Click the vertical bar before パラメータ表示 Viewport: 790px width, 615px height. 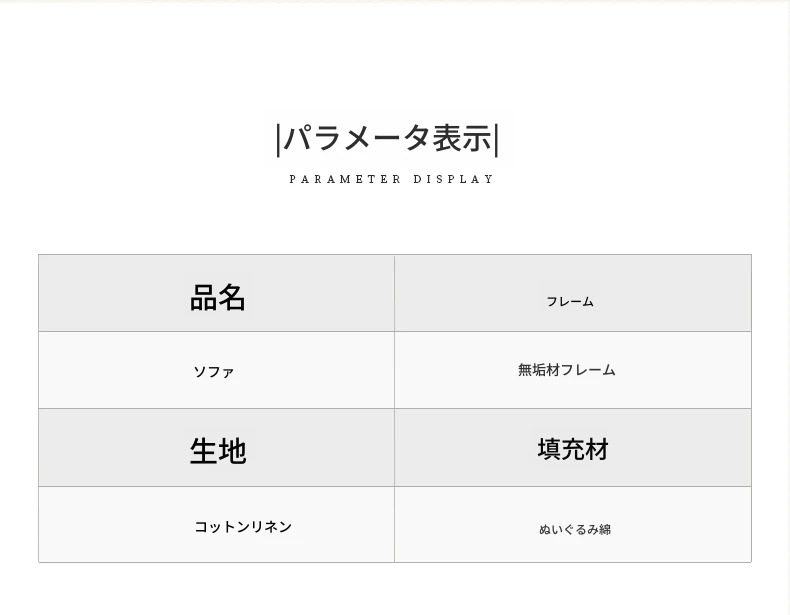278,140
